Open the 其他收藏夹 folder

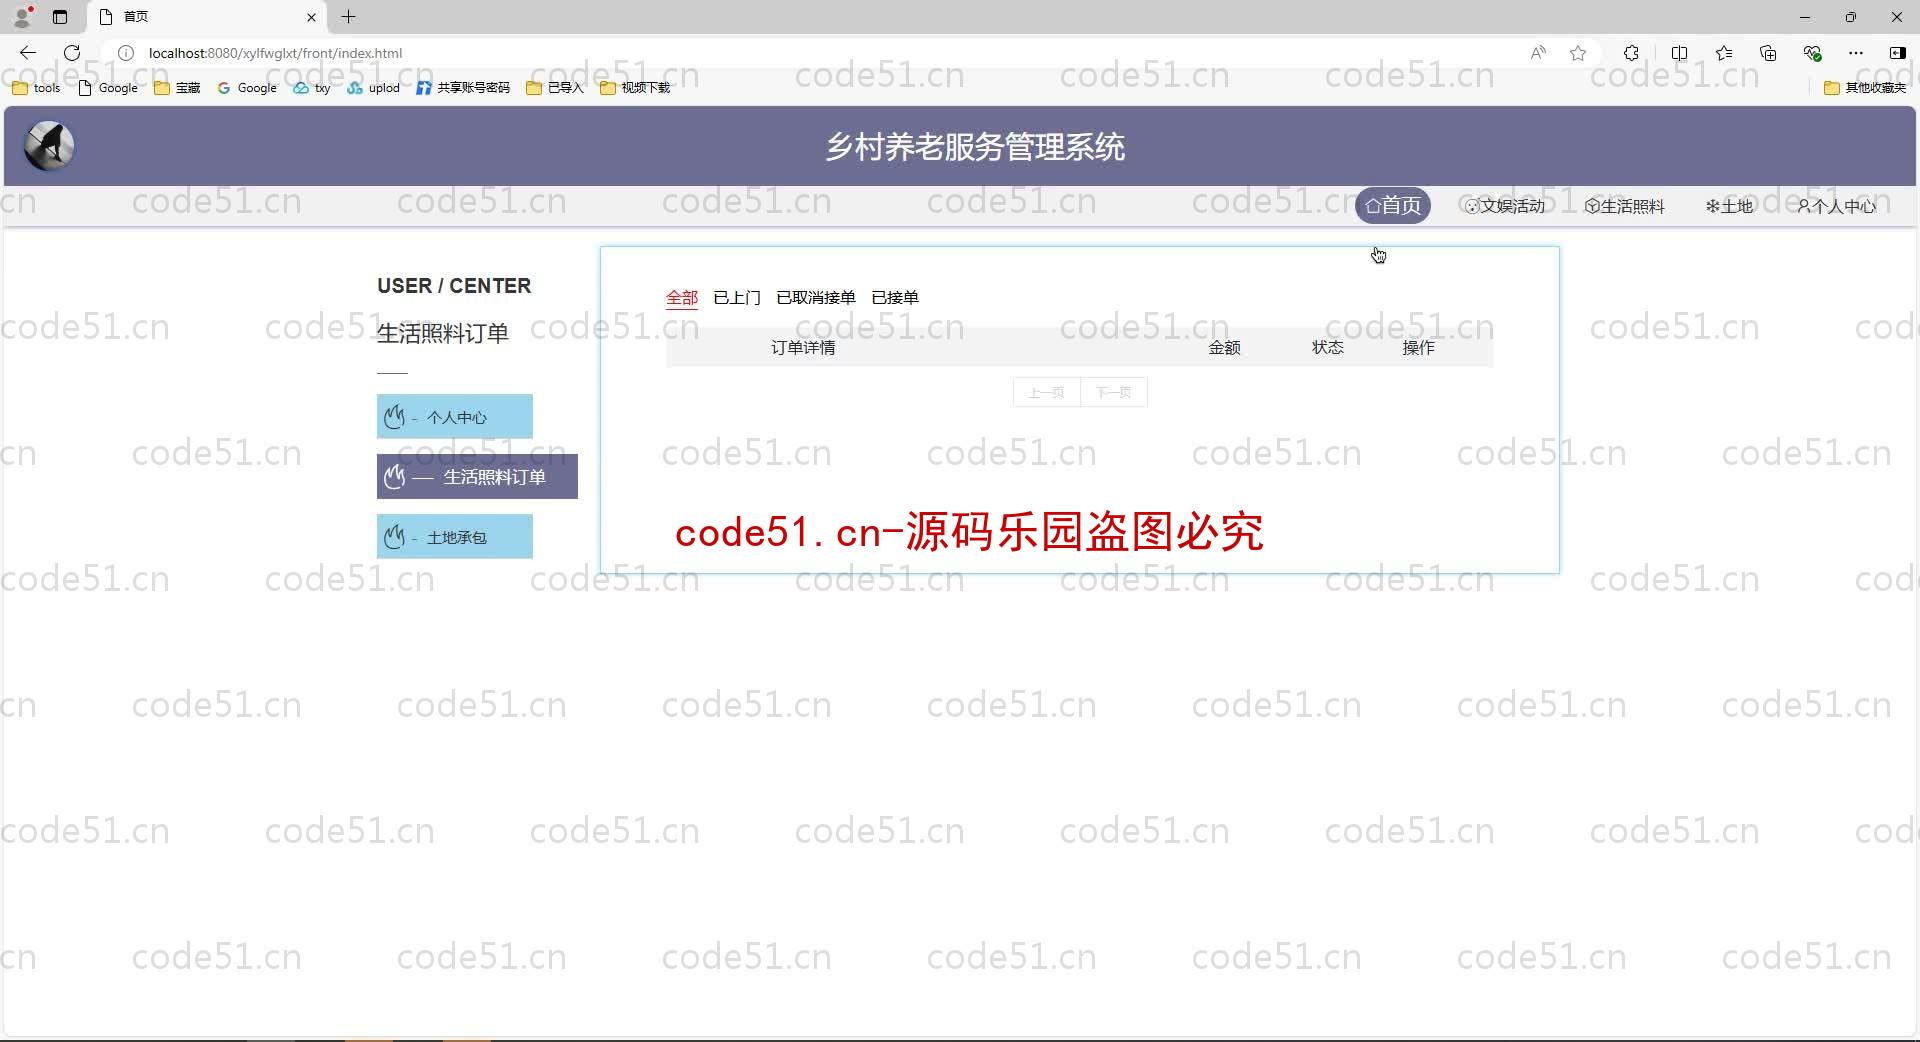[1865, 88]
